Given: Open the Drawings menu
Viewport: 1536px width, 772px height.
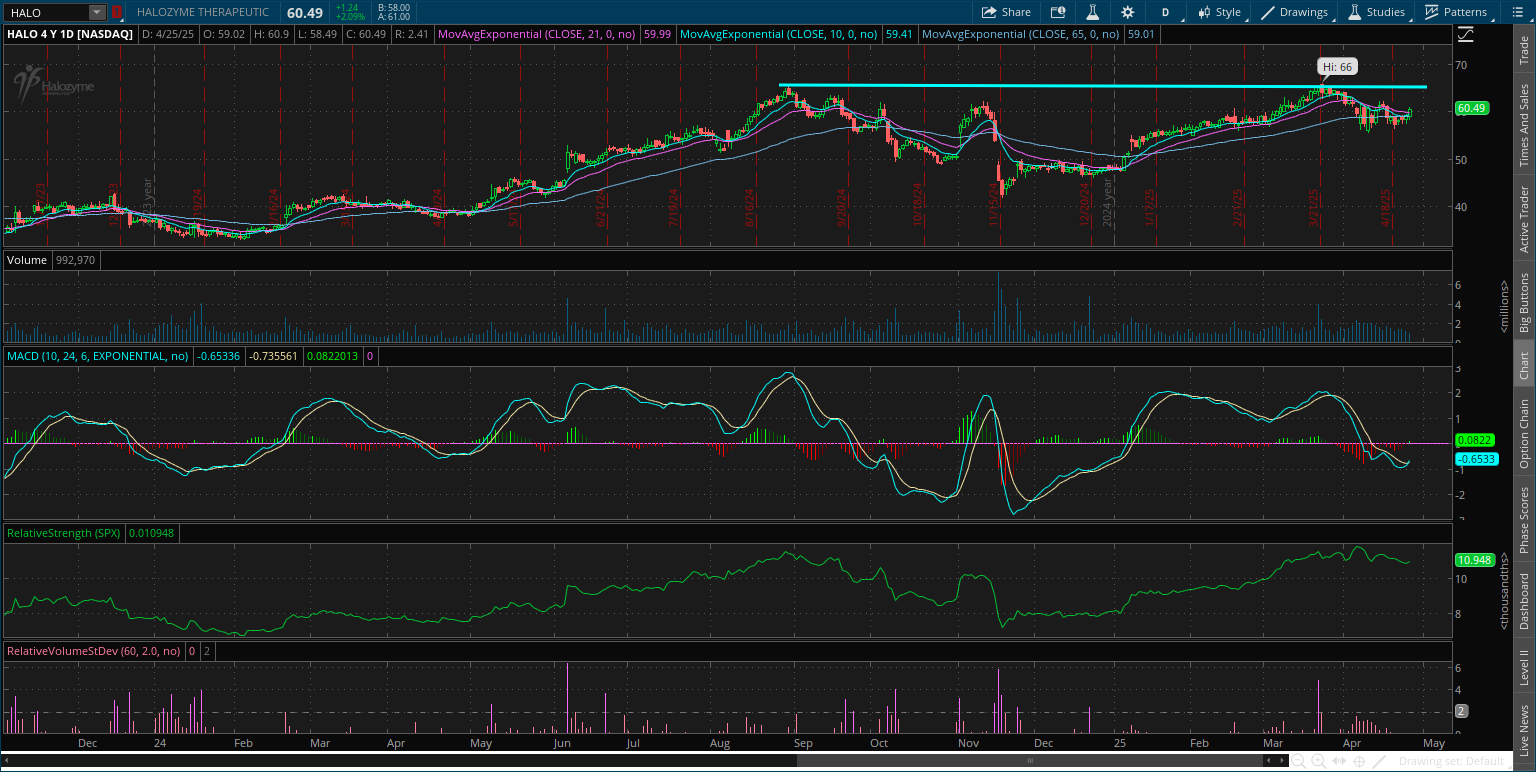Looking at the screenshot, I should (1295, 12).
